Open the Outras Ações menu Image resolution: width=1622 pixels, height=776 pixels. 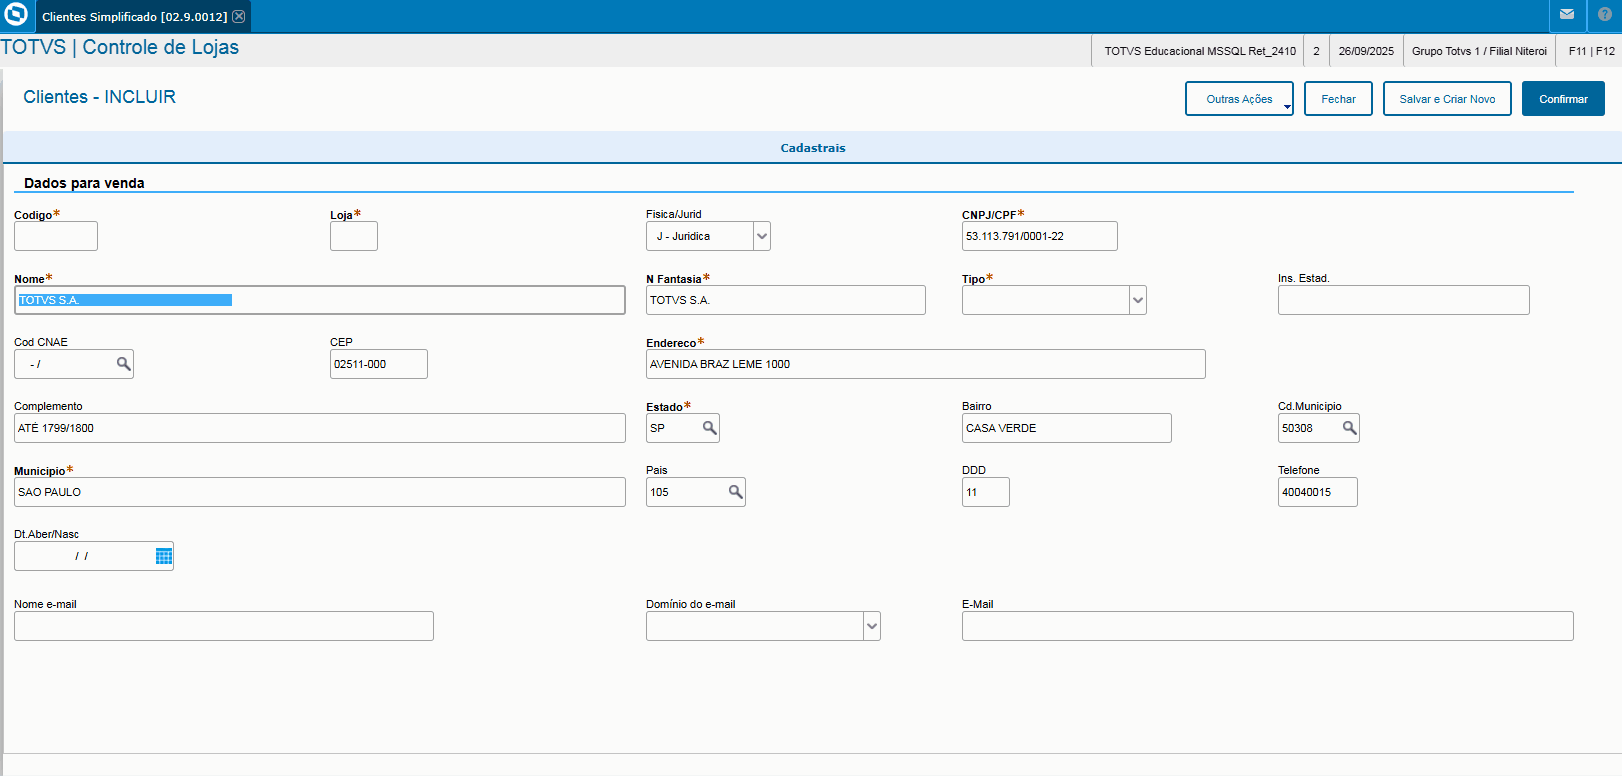[1239, 99]
